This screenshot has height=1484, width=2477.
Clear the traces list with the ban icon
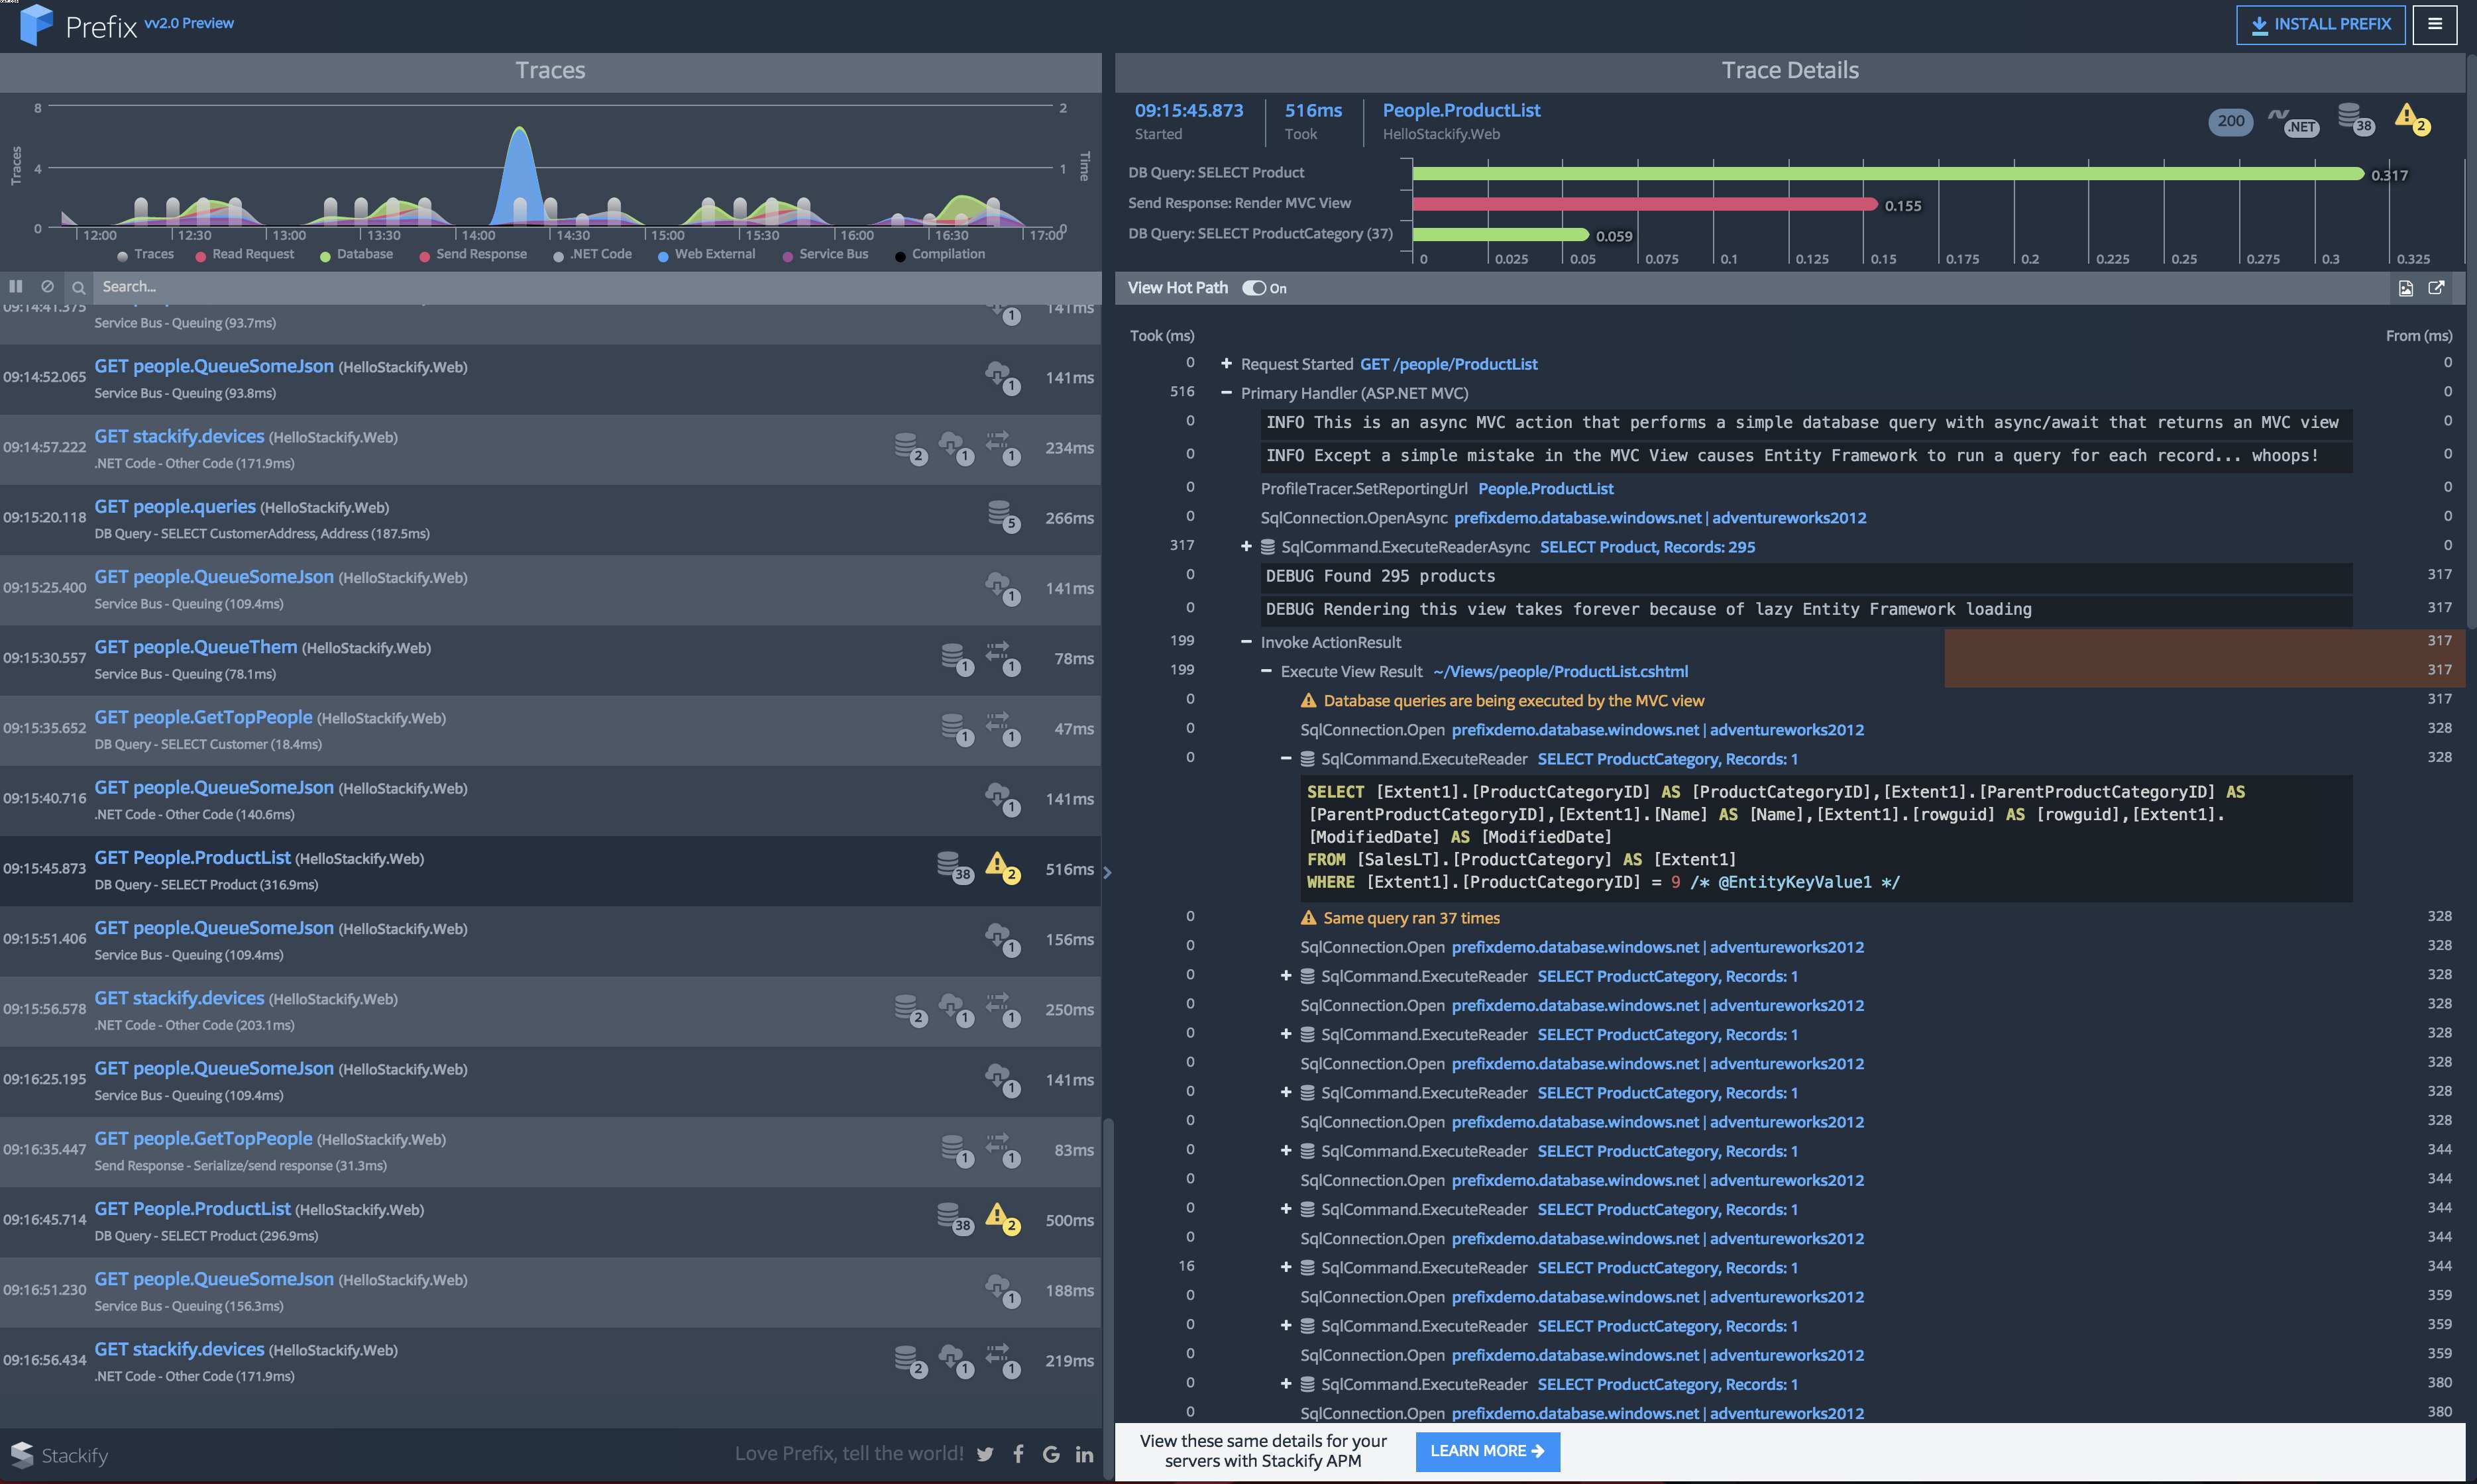(x=47, y=286)
